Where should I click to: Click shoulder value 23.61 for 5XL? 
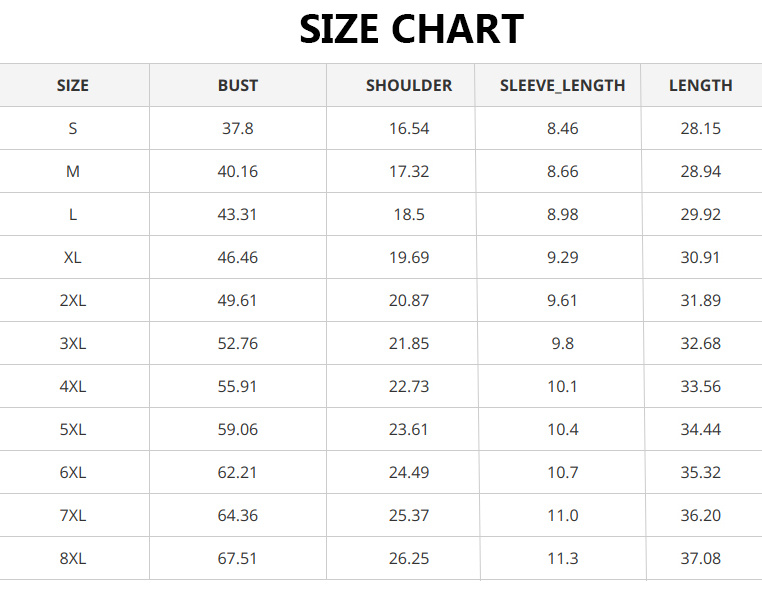409,430
